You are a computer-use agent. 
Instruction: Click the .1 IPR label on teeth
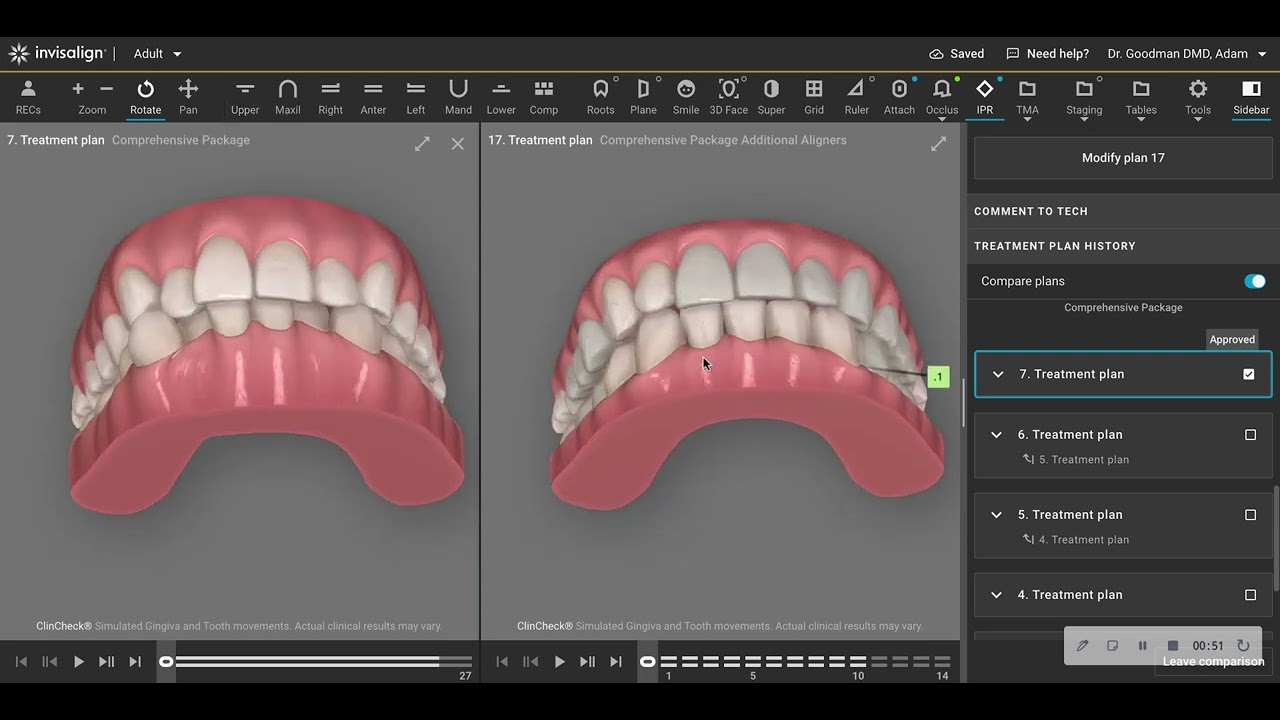click(x=938, y=377)
